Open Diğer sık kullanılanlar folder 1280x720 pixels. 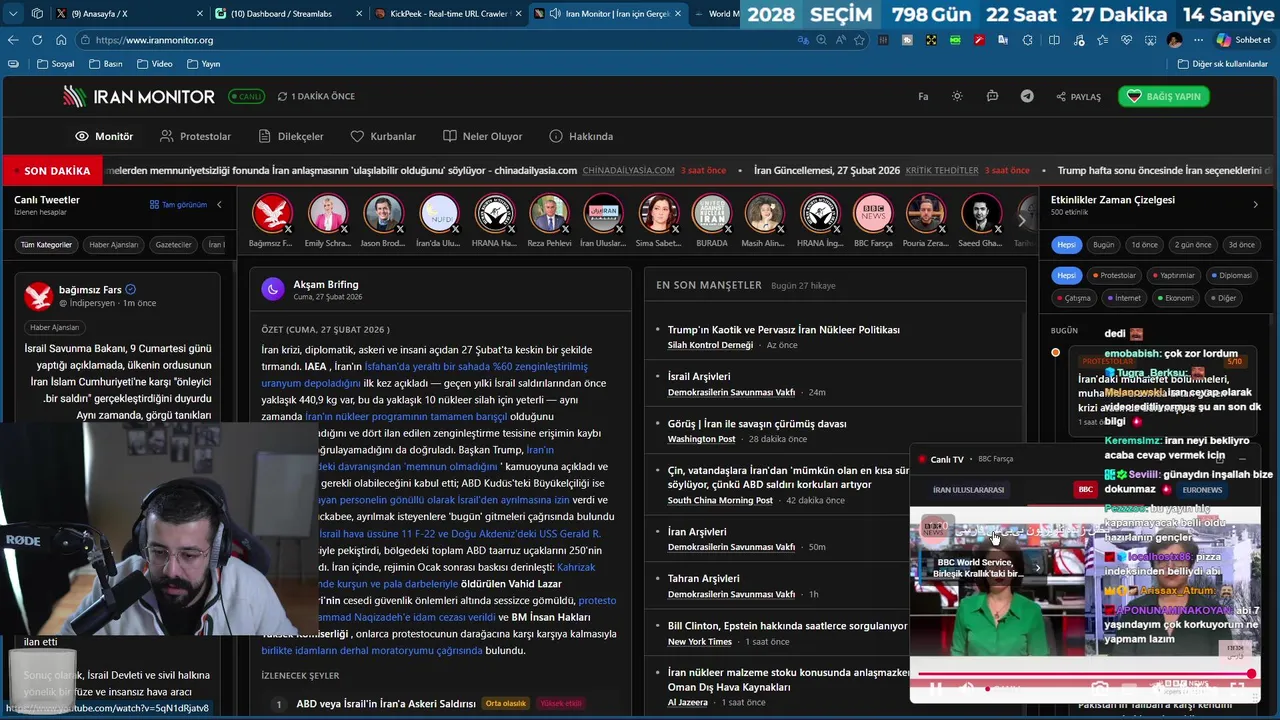click(1222, 64)
